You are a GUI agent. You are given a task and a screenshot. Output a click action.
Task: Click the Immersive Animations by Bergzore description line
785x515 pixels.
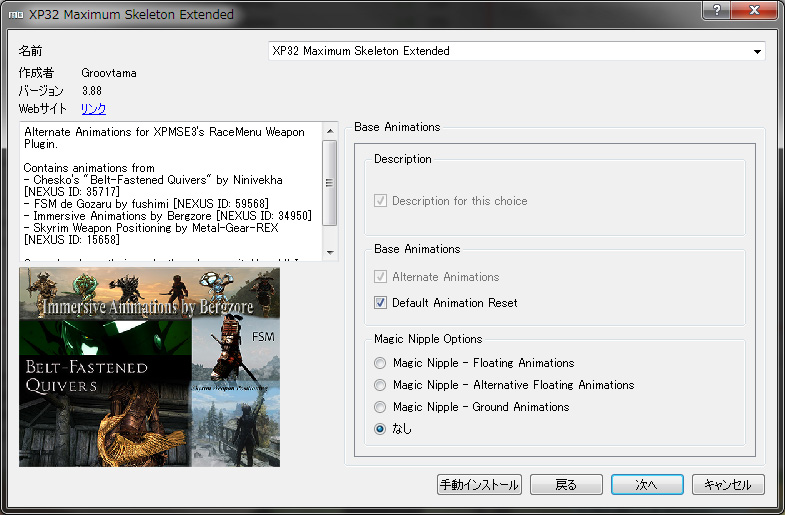coord(168,216)
